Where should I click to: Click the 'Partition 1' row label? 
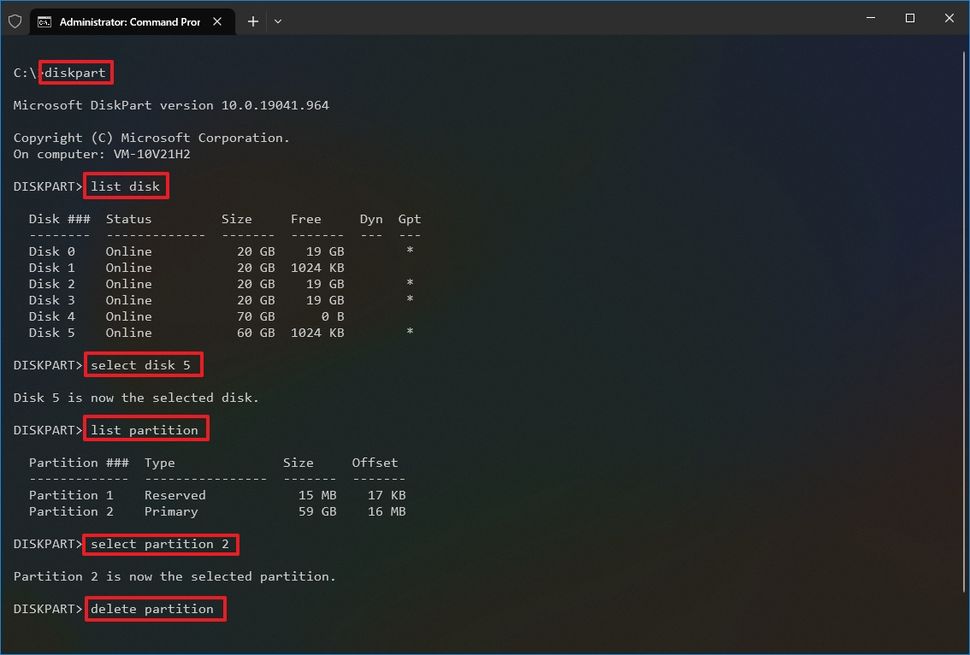click(71, 495)
